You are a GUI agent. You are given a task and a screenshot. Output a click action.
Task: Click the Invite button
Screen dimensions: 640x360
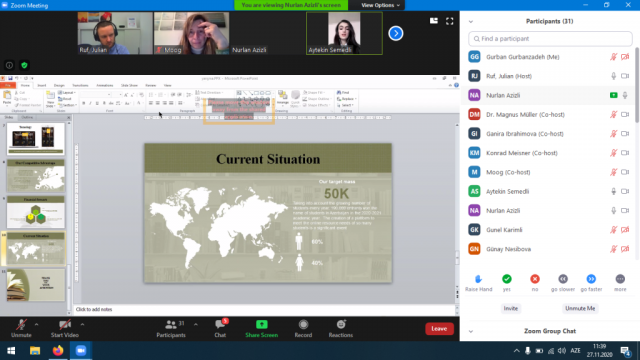(x=511, y=309)
